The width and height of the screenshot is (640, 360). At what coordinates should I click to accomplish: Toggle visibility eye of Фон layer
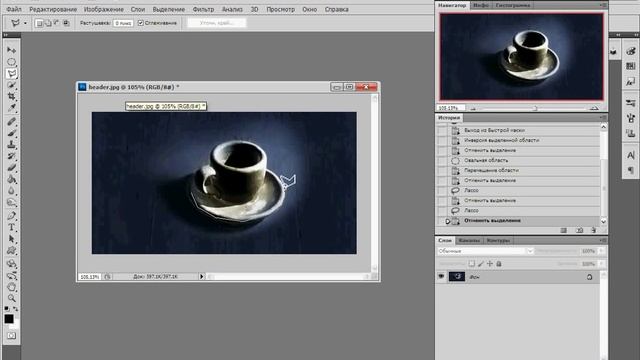(x=441, y=276)
